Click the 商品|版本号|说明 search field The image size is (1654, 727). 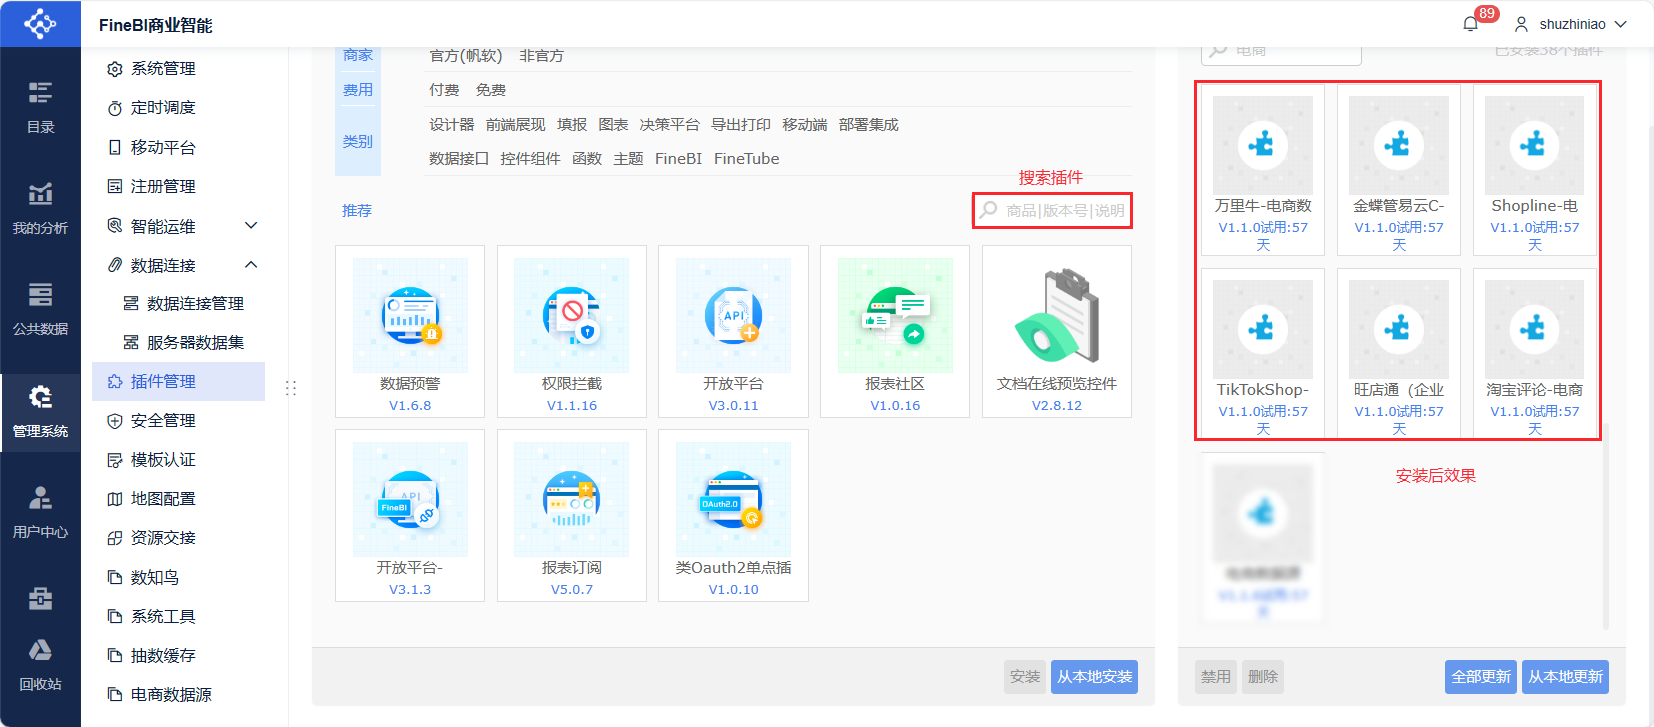[x=1052, y=210]
